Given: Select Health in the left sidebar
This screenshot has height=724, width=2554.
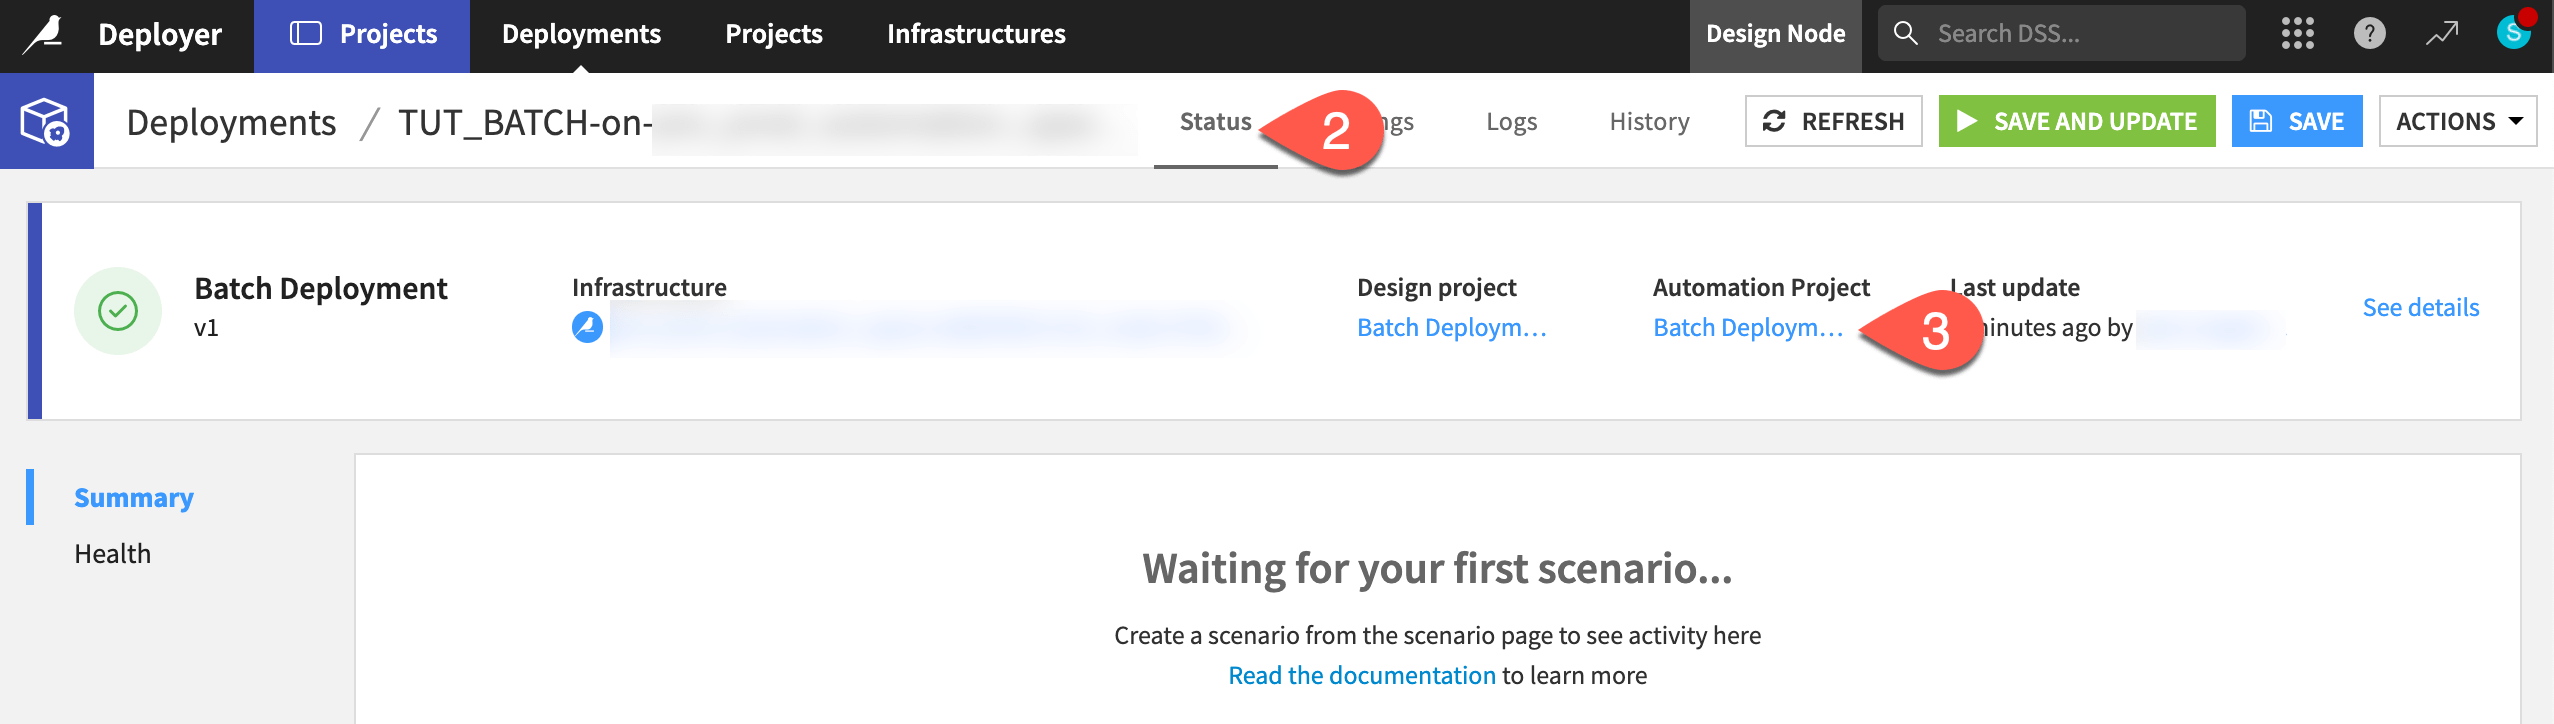Looking at the screenshot, I should [x=112, y=554].
